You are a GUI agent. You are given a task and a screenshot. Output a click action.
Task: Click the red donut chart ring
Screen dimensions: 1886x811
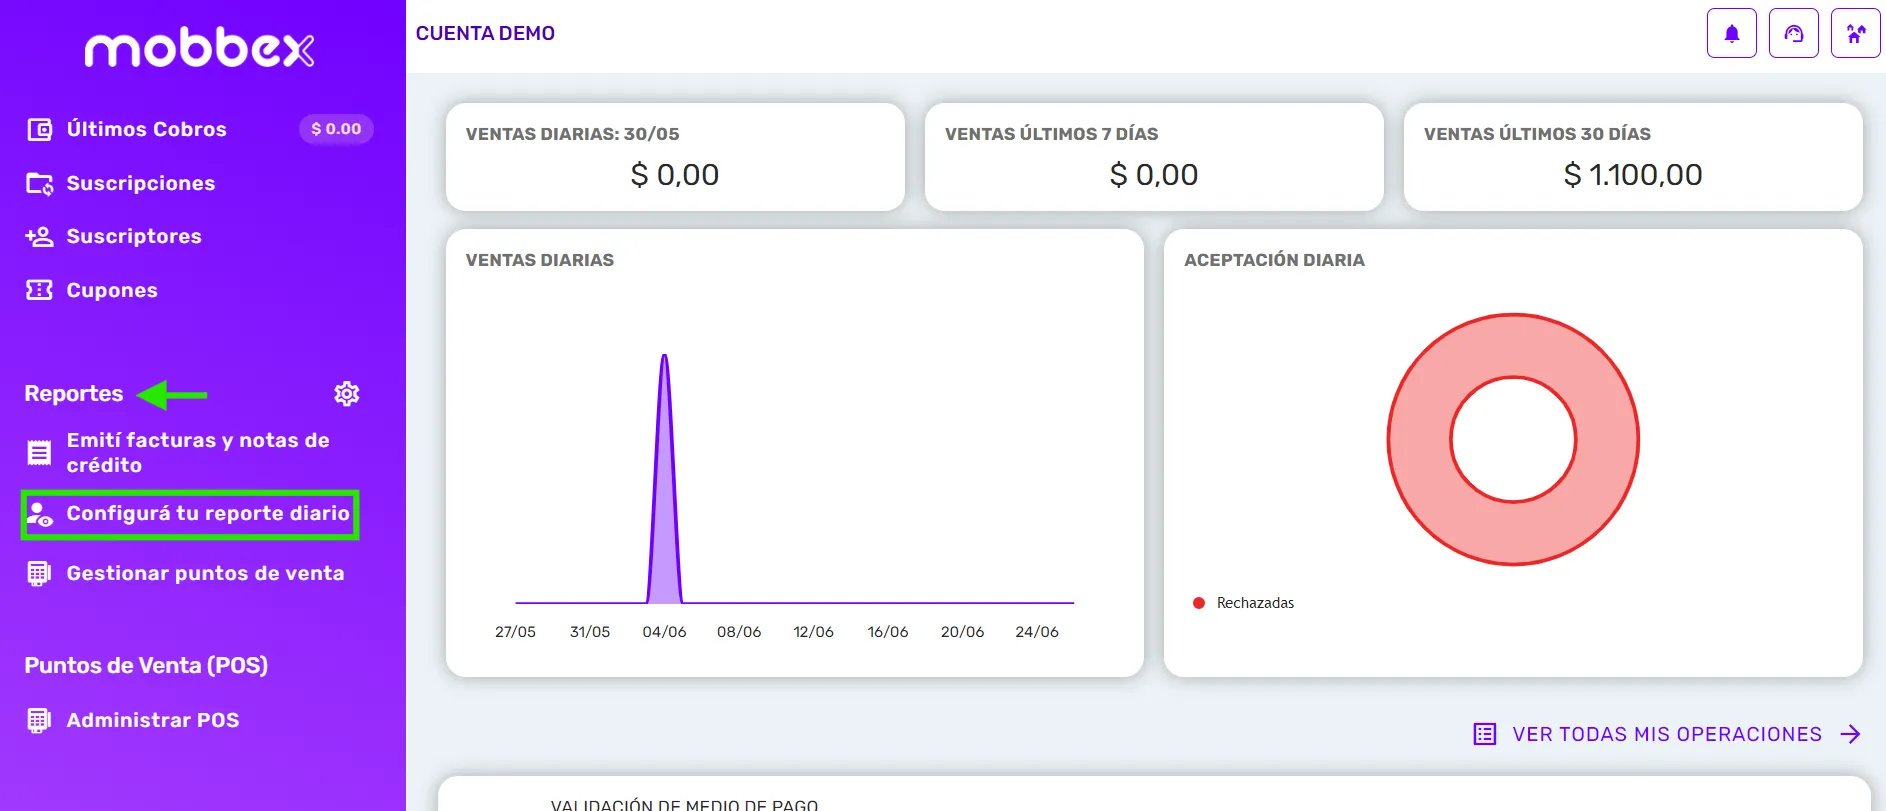[1419, 440]
